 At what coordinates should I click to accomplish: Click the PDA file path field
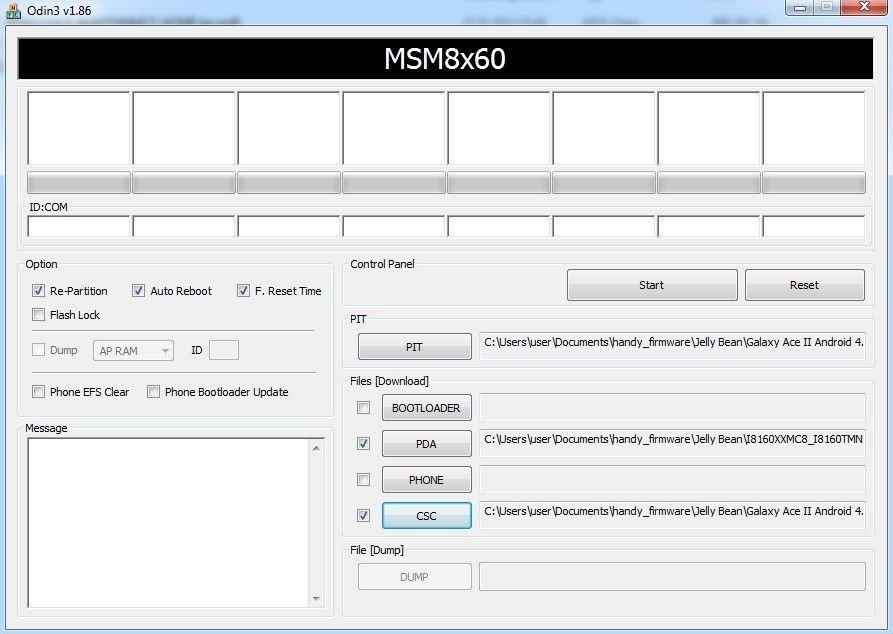tap(673, 443)
